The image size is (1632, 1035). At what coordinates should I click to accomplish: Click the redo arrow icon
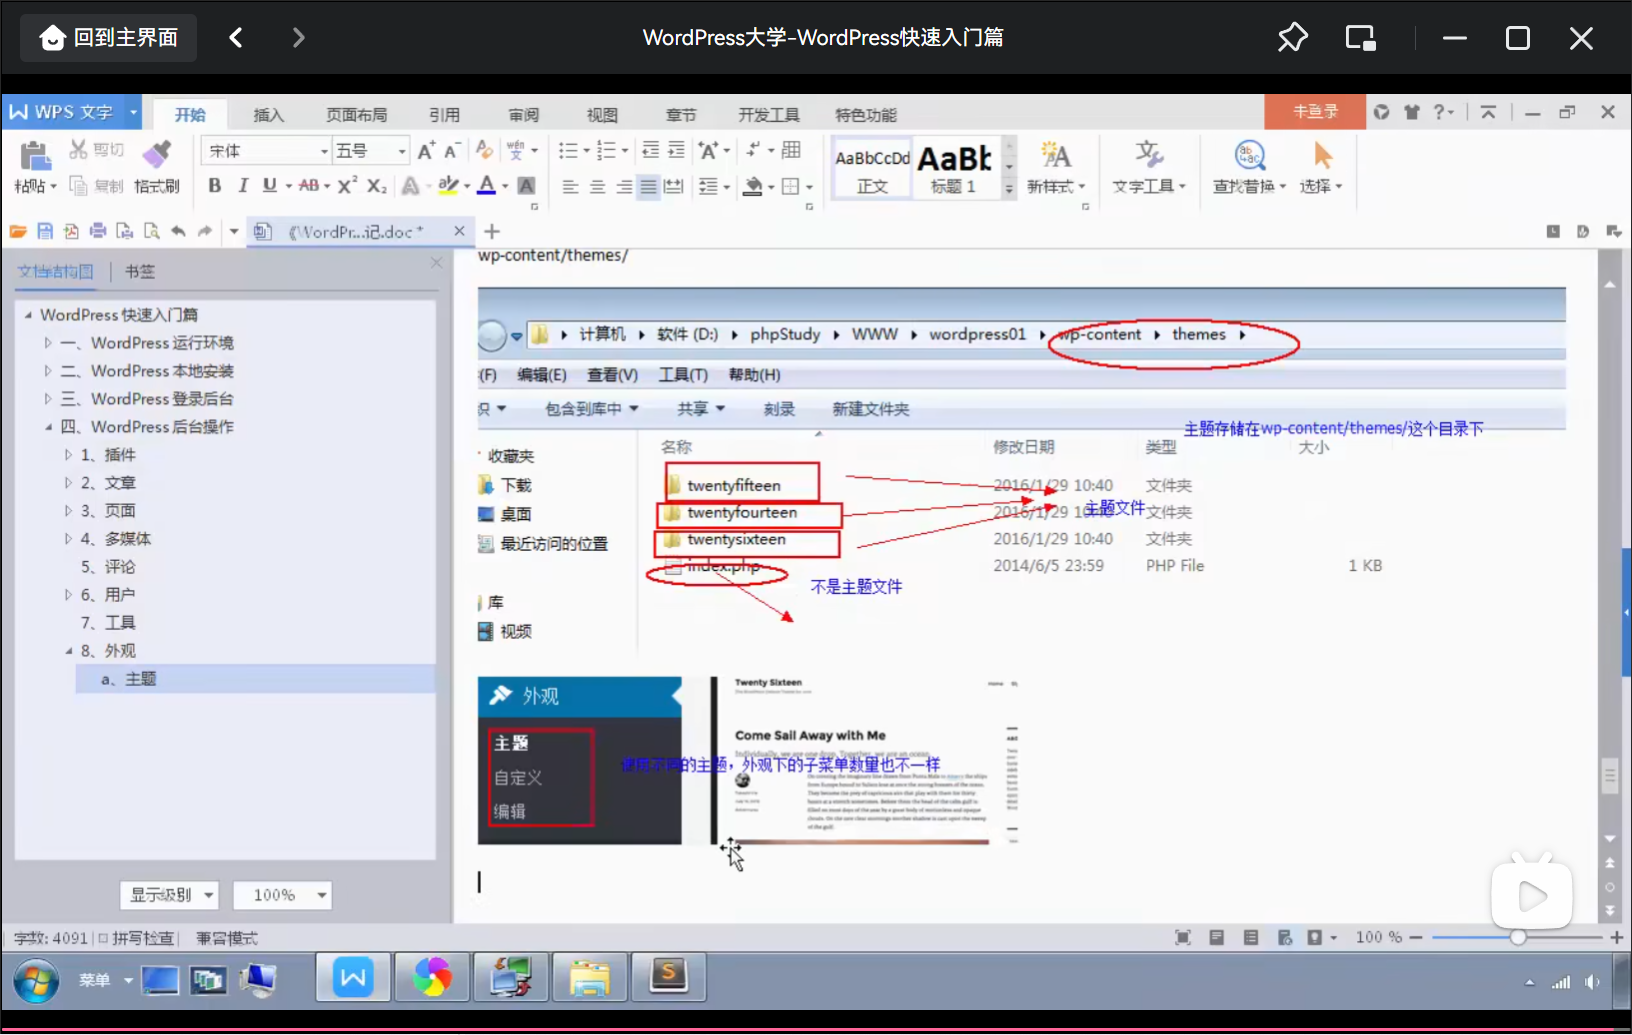coord(205,231)
